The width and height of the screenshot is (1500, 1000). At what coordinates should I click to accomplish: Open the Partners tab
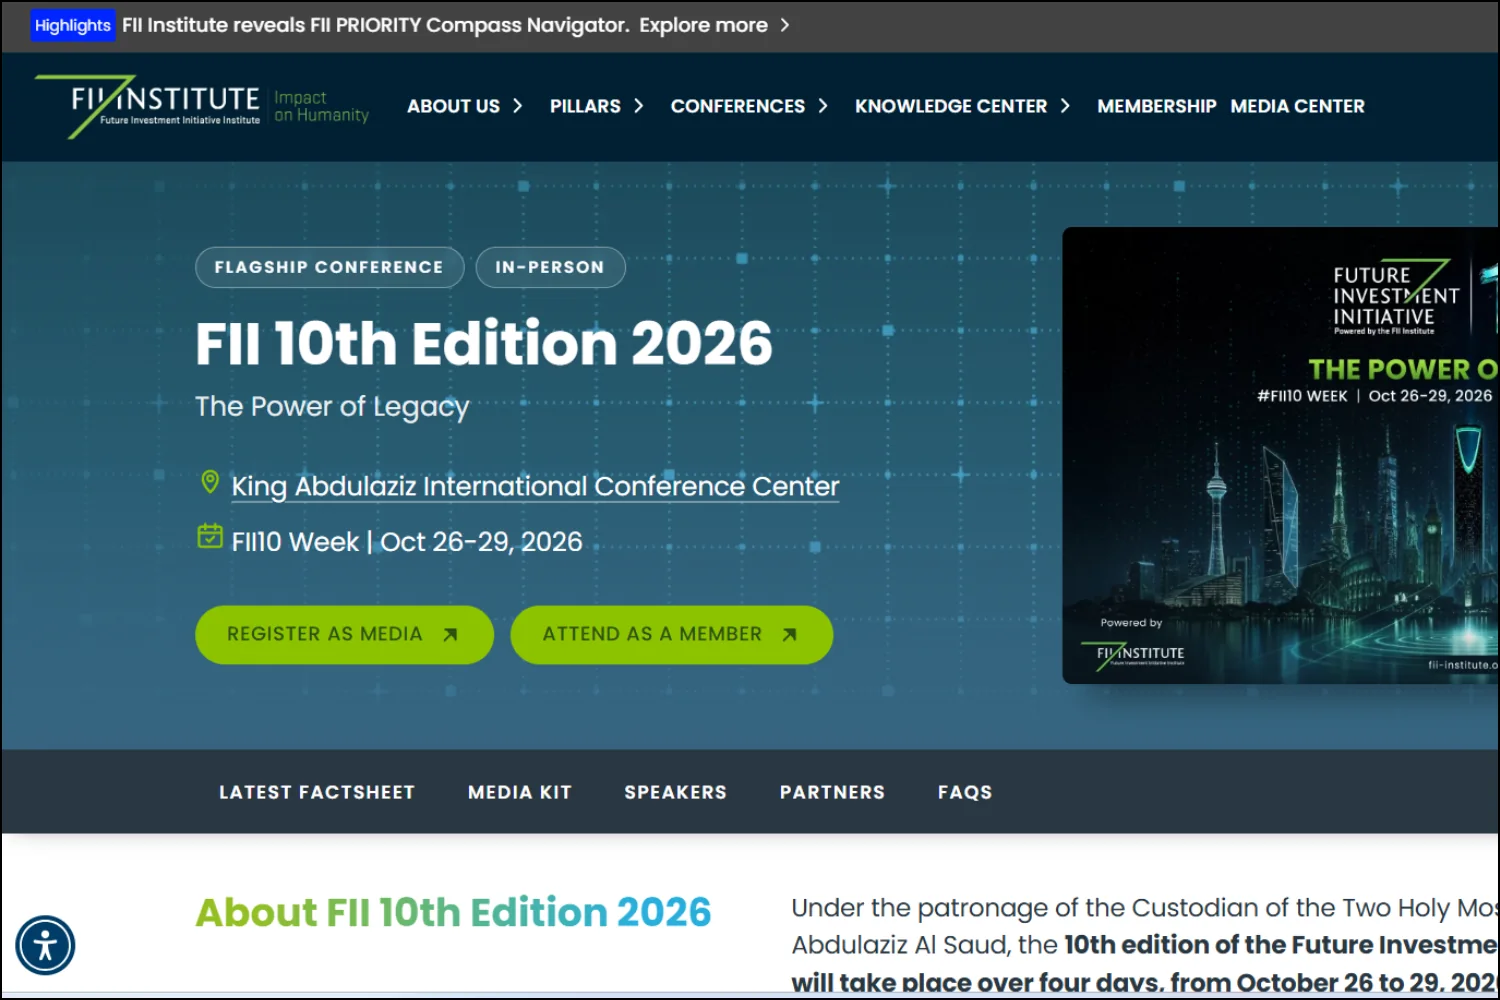[833, 792]
